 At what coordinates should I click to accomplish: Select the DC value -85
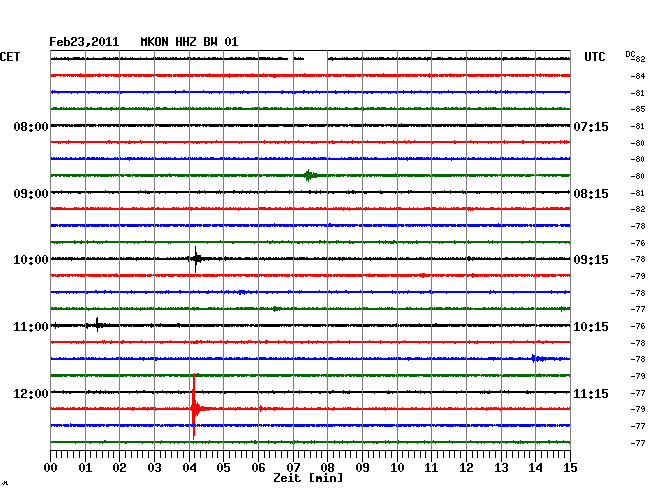tap(638, 109)
